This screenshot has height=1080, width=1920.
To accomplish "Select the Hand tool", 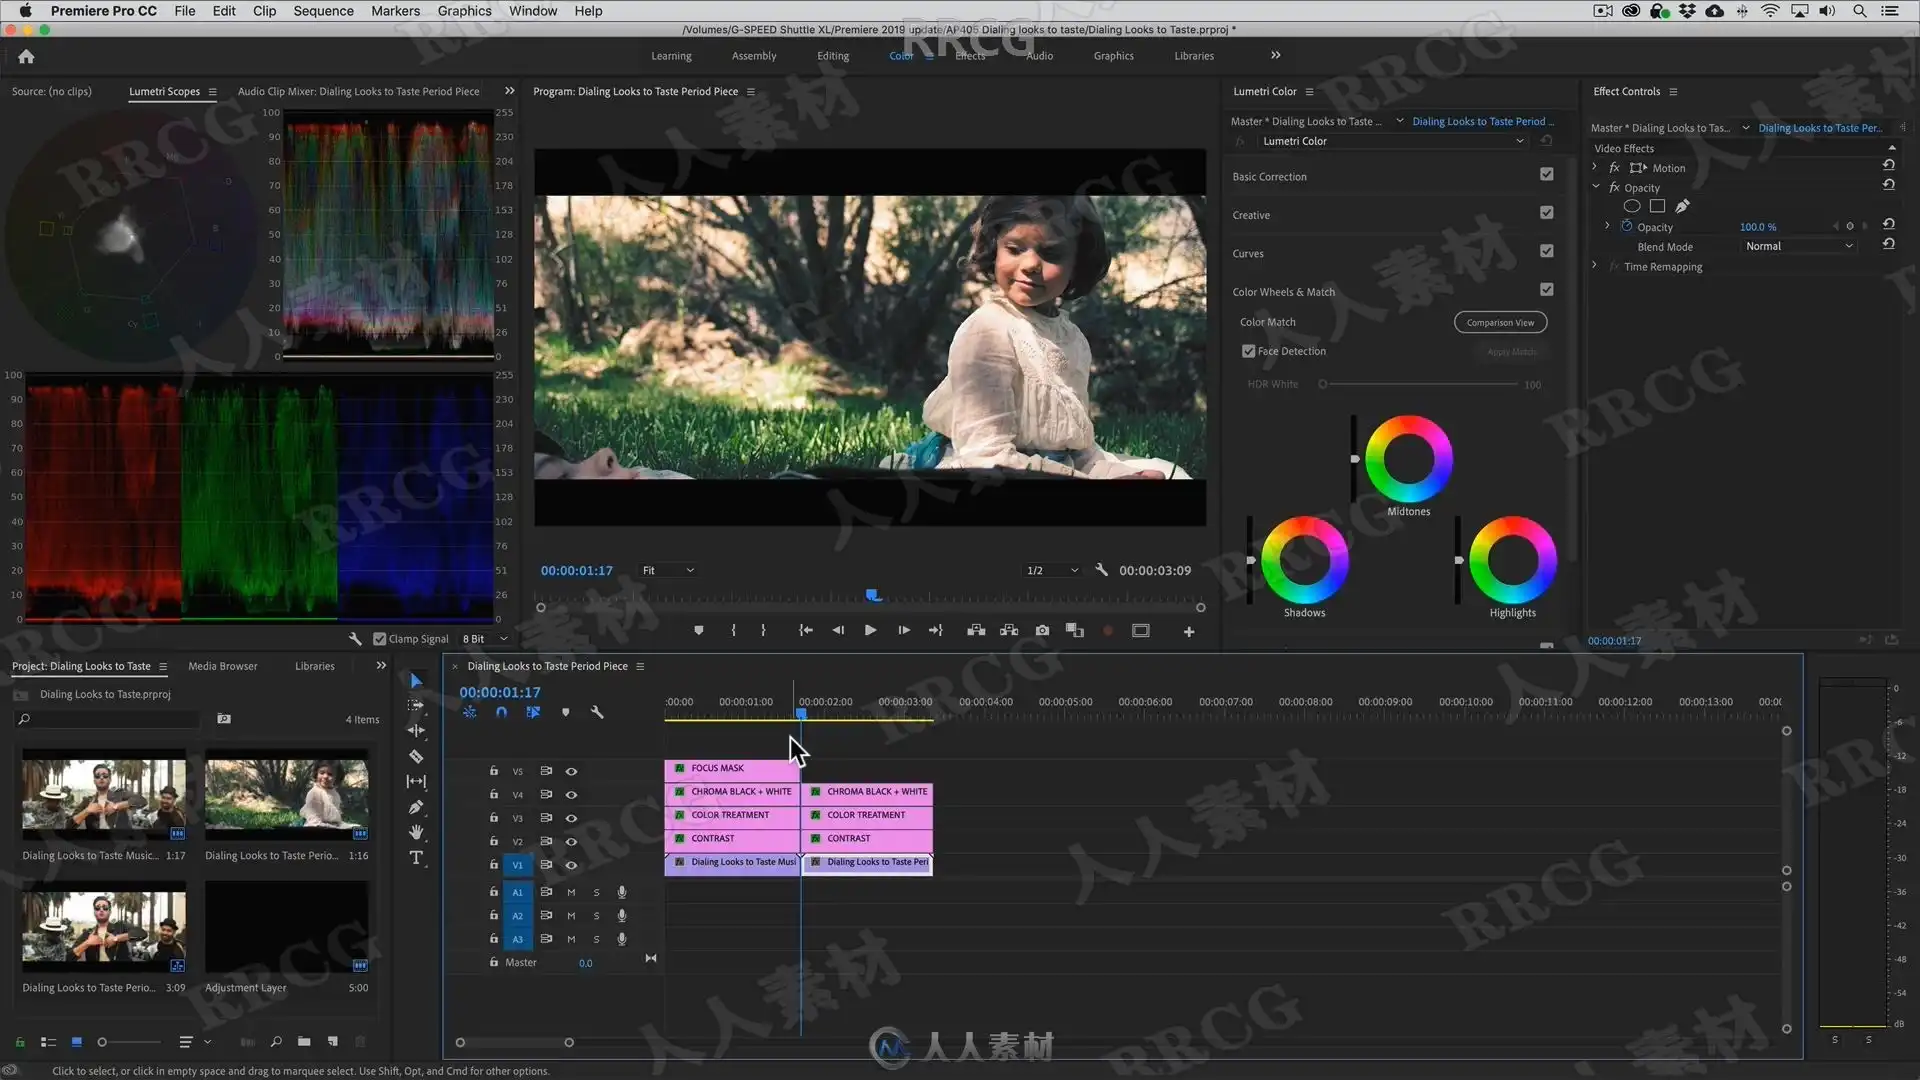I will [x=416, y=832].
